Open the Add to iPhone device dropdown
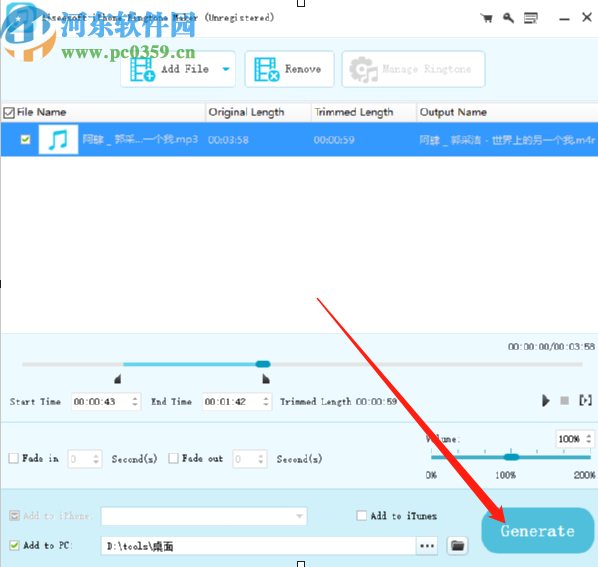This screenshot has height=567, width=598. pos(204,516)
